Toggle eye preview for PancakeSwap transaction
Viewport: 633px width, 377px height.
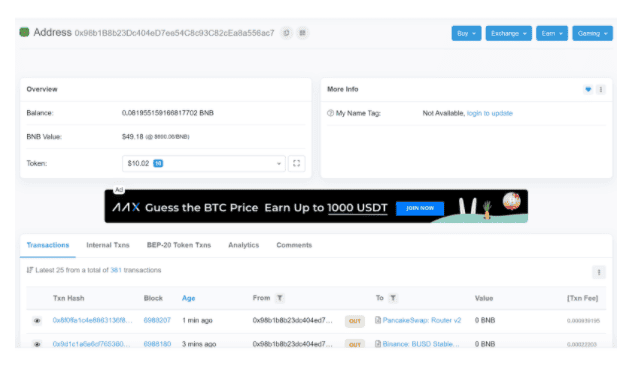point(37,321)
